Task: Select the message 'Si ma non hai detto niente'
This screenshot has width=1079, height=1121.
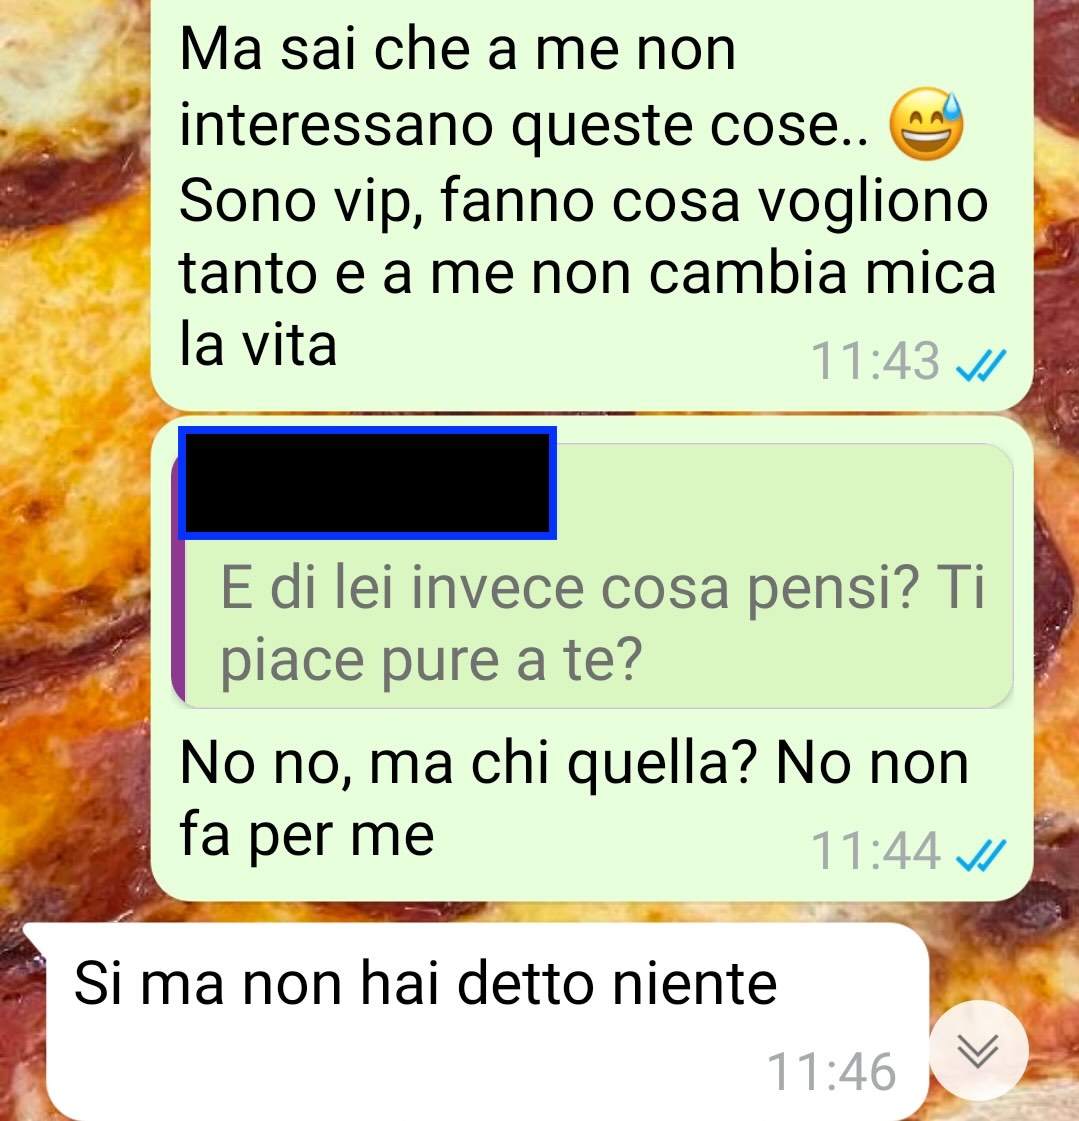Action: coord(477,1022)
